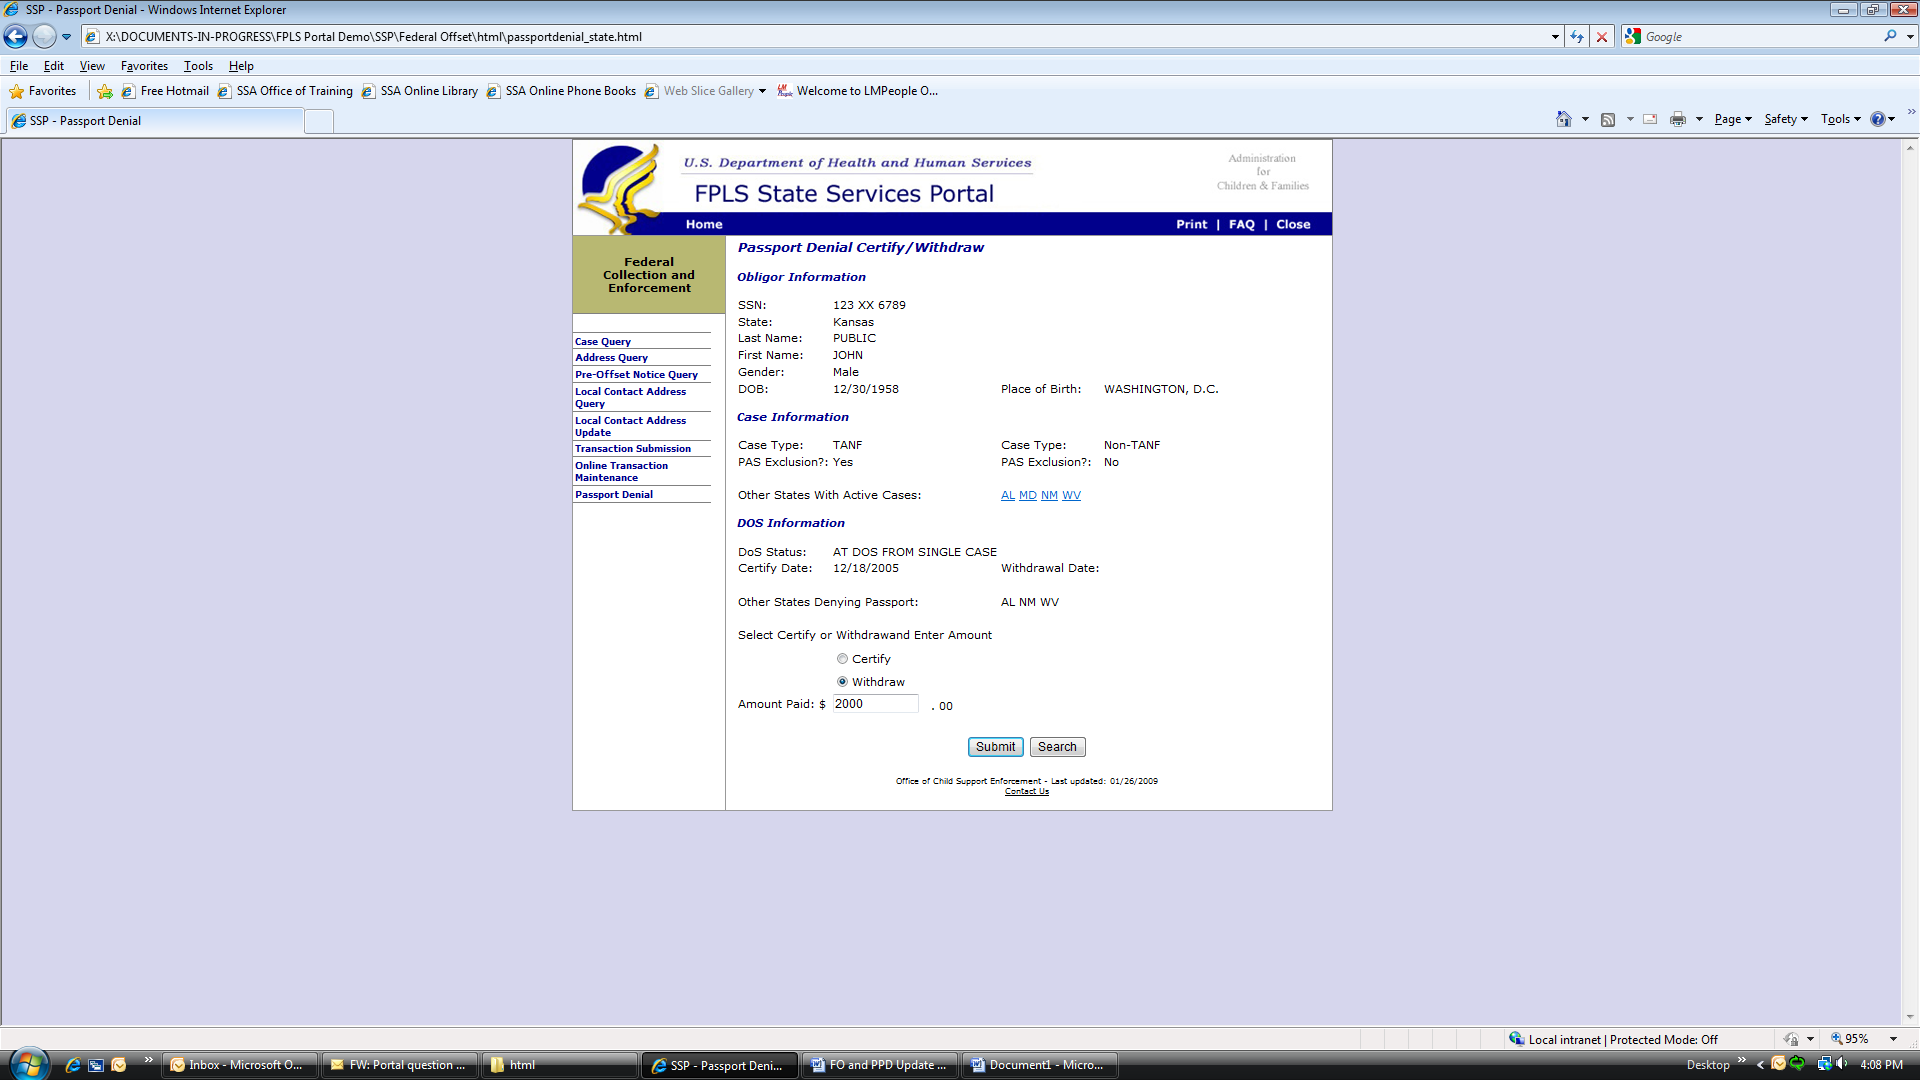Open the Tools menu in menu bar
This screenshot has height=1080, width=1920.
198,66
